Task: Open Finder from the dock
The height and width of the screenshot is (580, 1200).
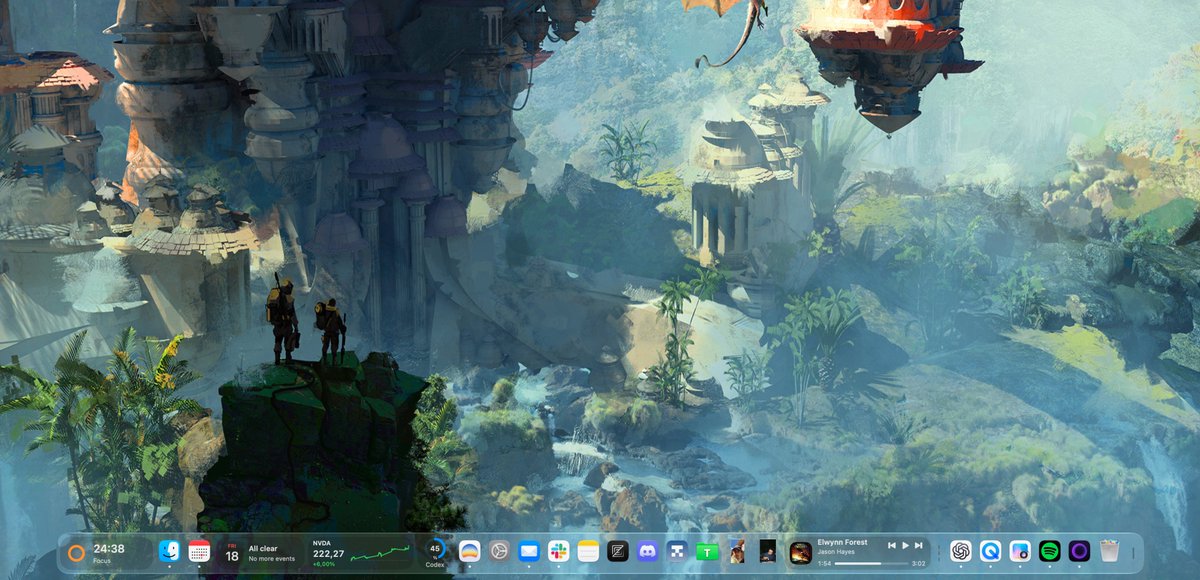Action: 169,551
